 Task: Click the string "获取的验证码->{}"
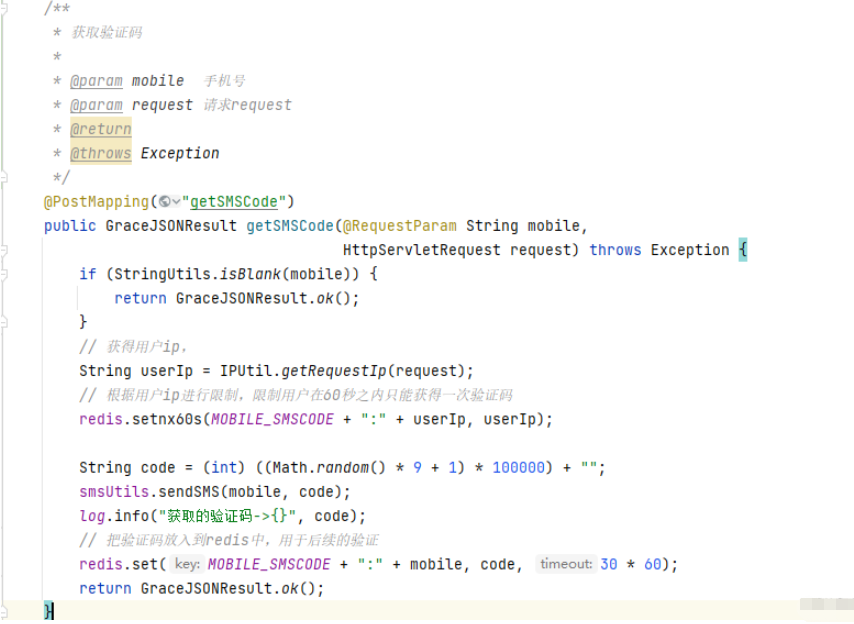pos(228,516)
